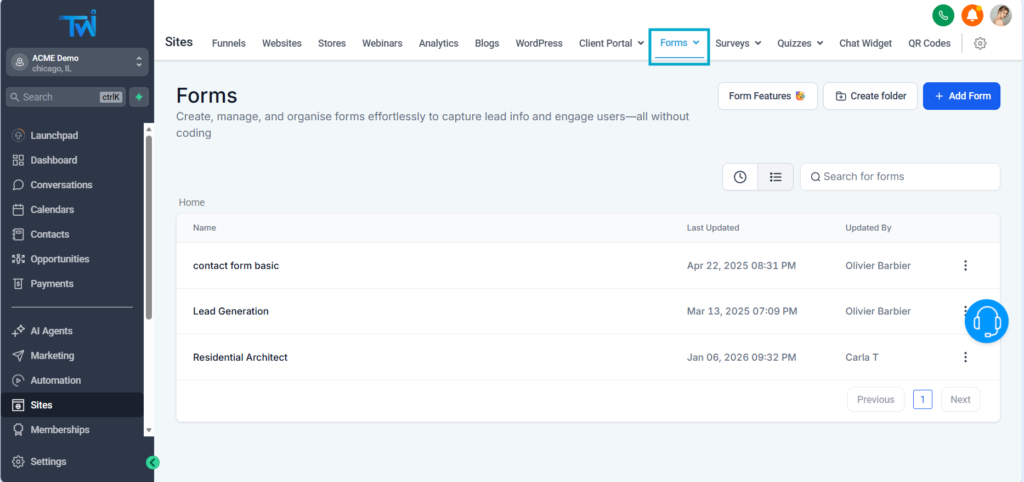Open the Sites settings gear icon
This screenshot has width=1024, height=482.
pyautogui.click(x=980, y=43)
